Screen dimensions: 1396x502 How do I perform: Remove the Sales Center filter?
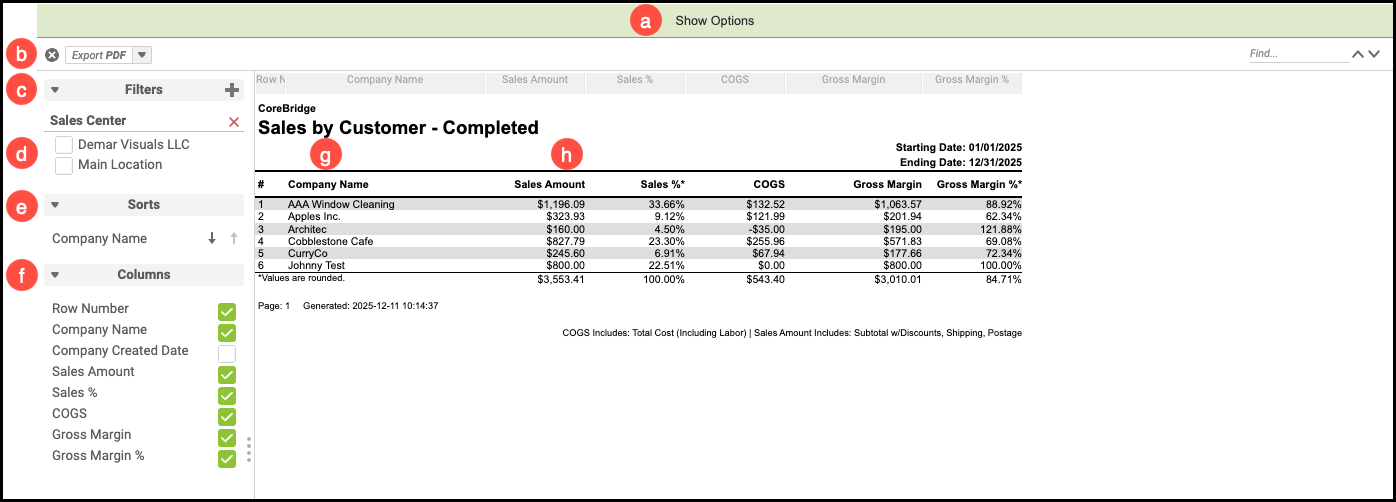[234, 122]
